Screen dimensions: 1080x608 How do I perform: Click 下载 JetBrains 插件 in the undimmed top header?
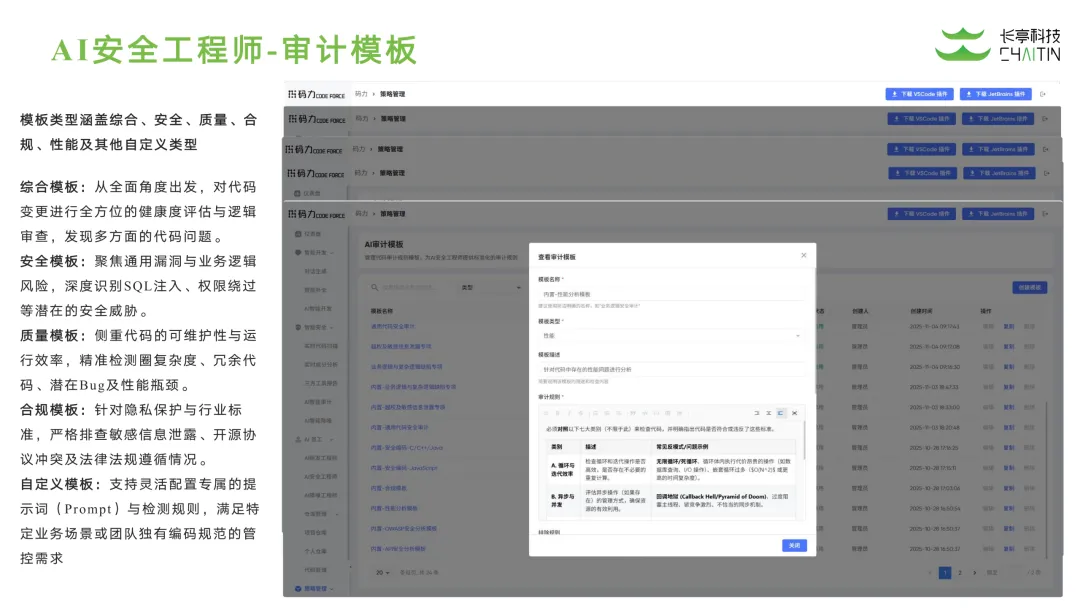click(996, 94)
